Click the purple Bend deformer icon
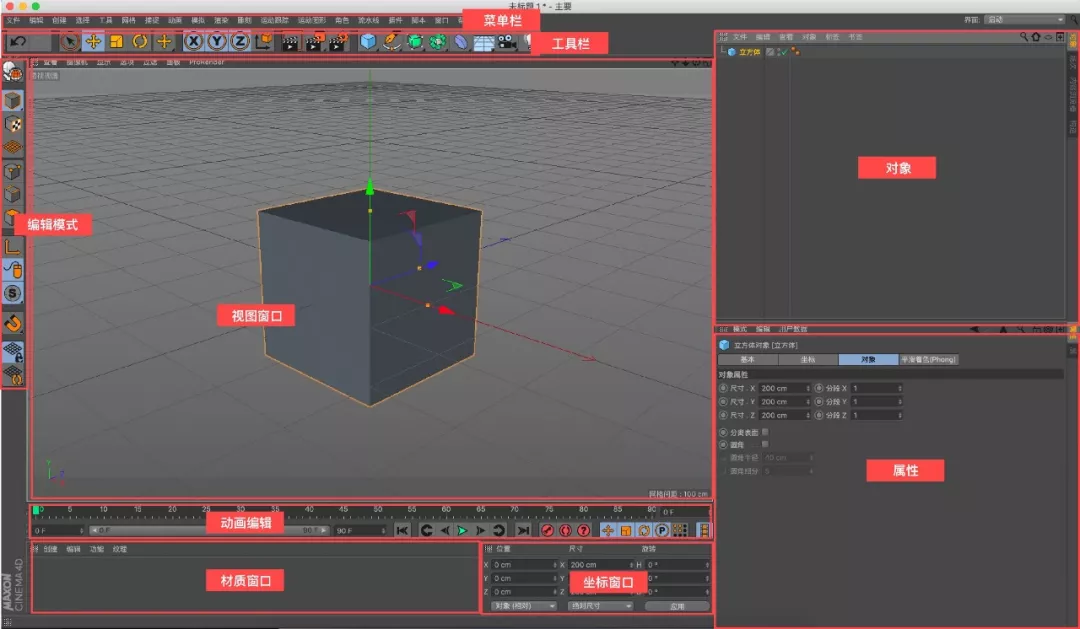This screenshot has width=1080, height=629. tap(461, 42)
